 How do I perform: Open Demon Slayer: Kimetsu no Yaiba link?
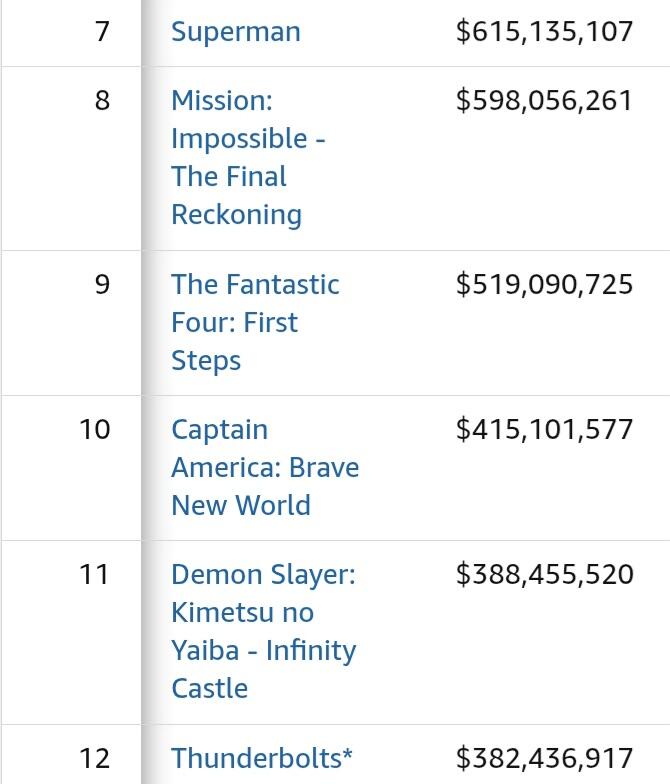pos(263,630)
